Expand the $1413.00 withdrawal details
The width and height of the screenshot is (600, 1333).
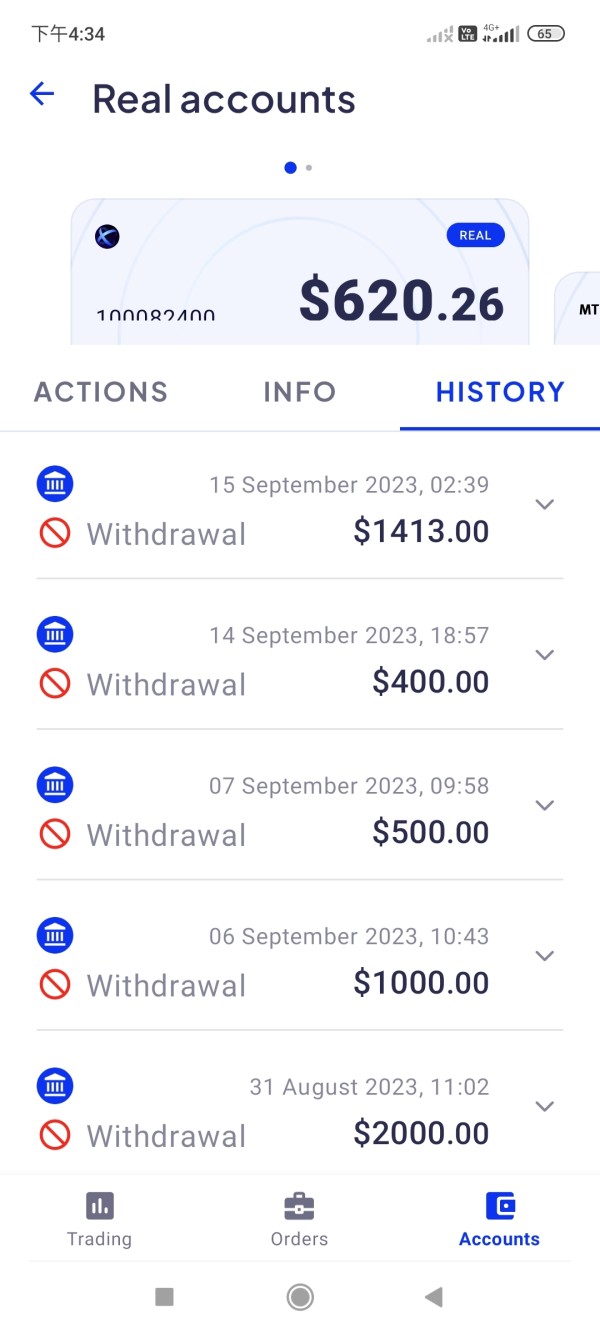click(x=544, y=505)
